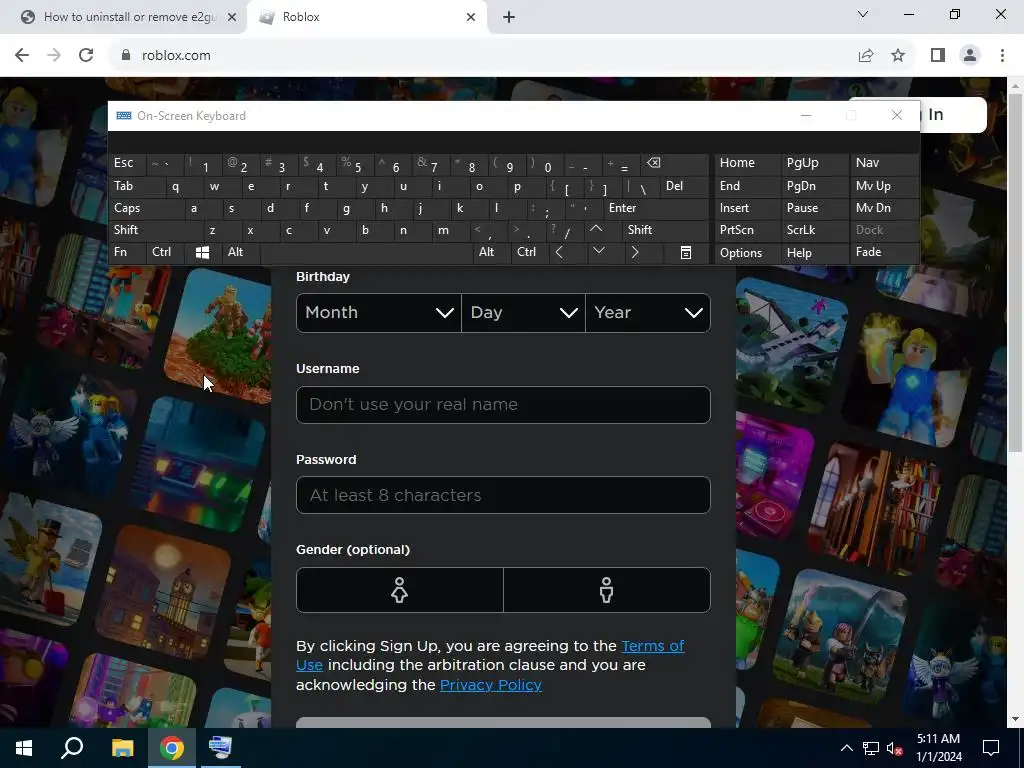The width and height of the screenshot is (1024, 768).
Task: Click the On-Screen Keyboard taskbar icon
Action: click(x=220, y=748)
